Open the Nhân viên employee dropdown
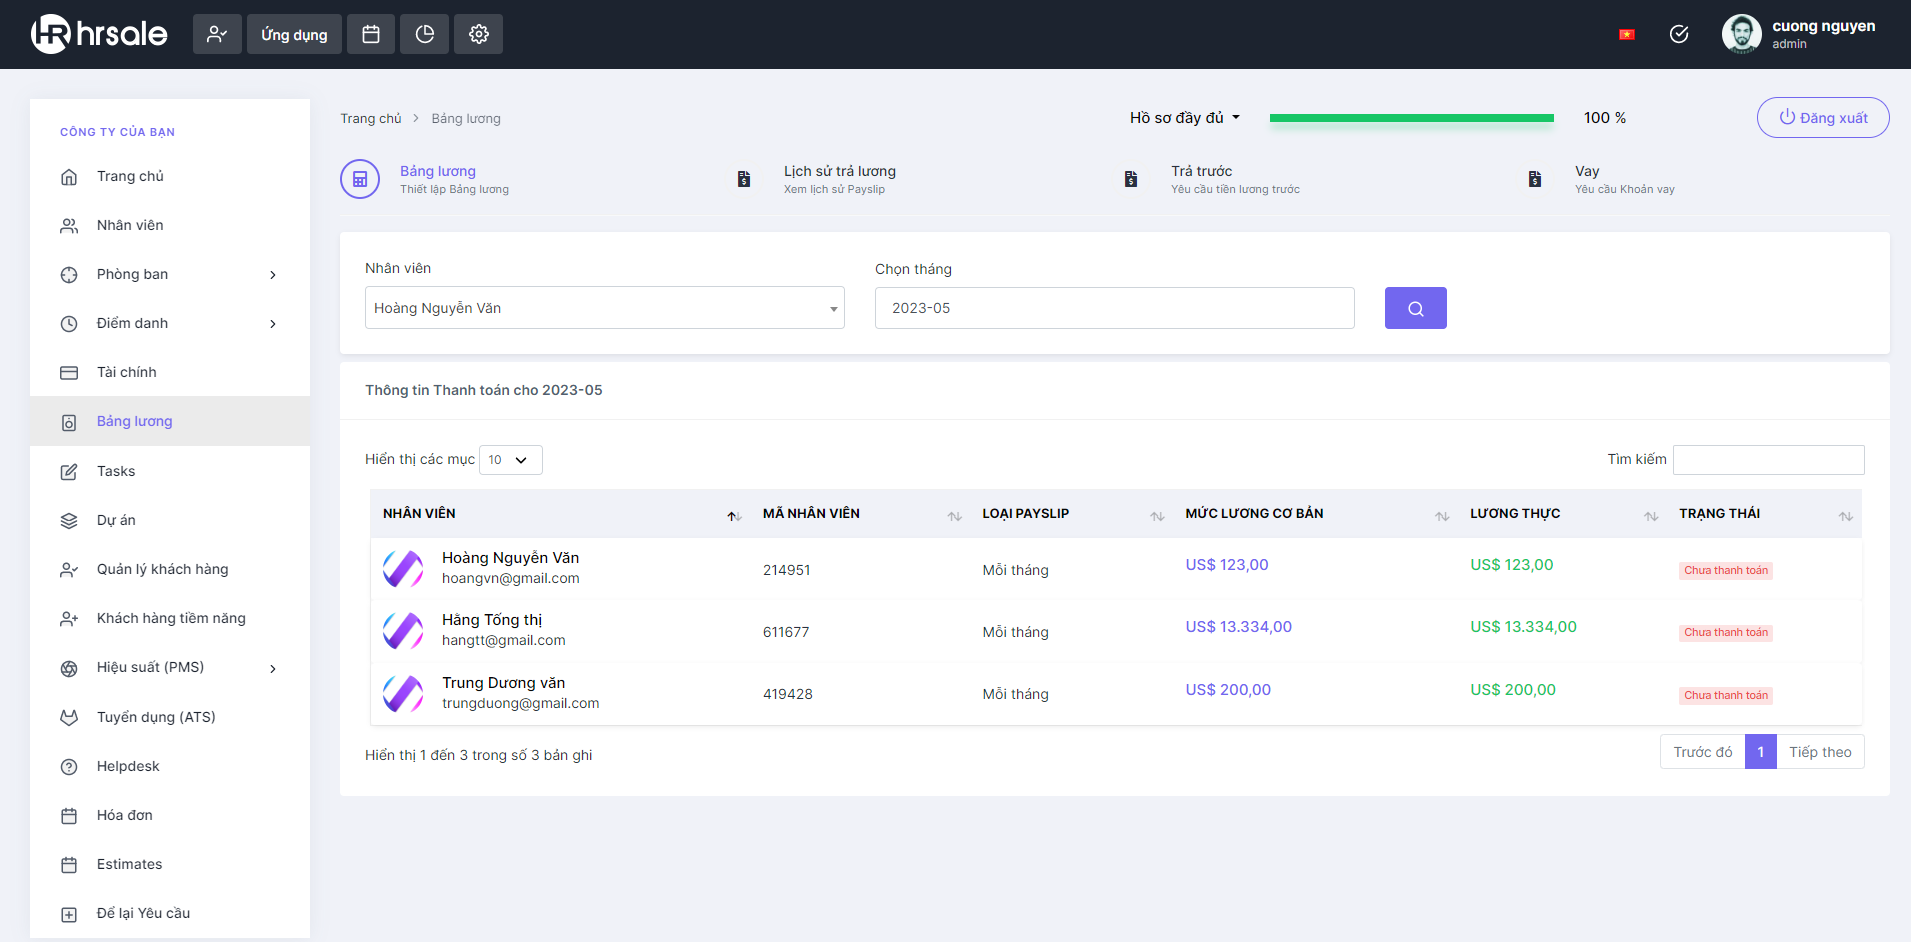Screen dimensions: 1911x942 [x=605, y=308]
